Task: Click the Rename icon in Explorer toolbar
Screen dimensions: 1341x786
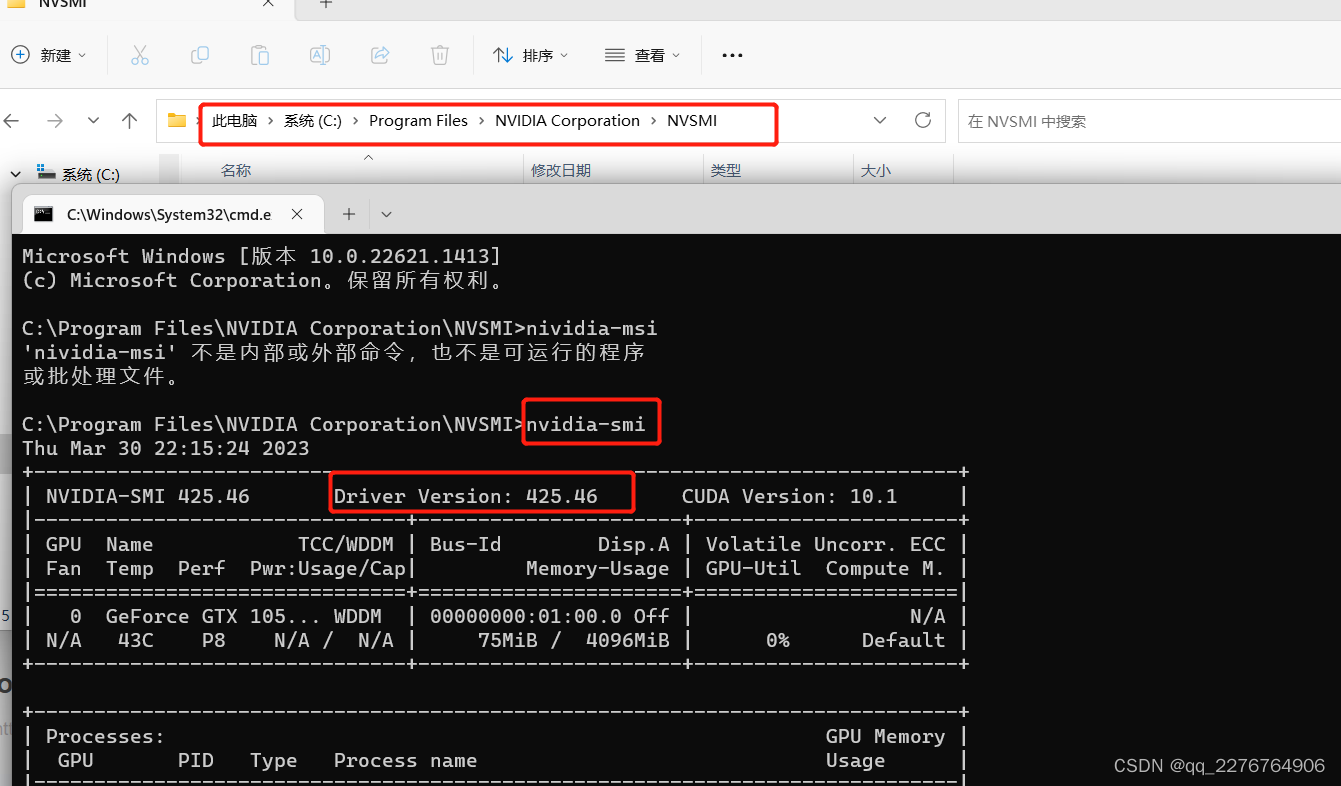Action: coord(320,55)
